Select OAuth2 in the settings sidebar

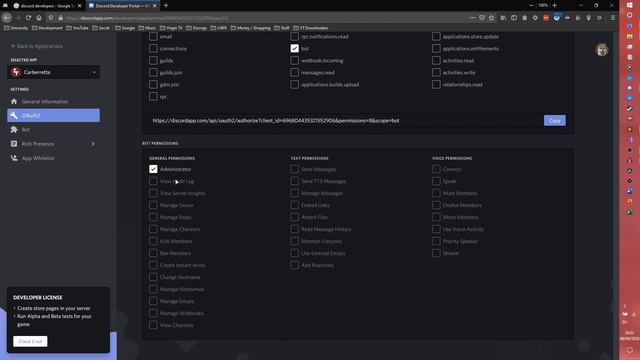(53, 116)
